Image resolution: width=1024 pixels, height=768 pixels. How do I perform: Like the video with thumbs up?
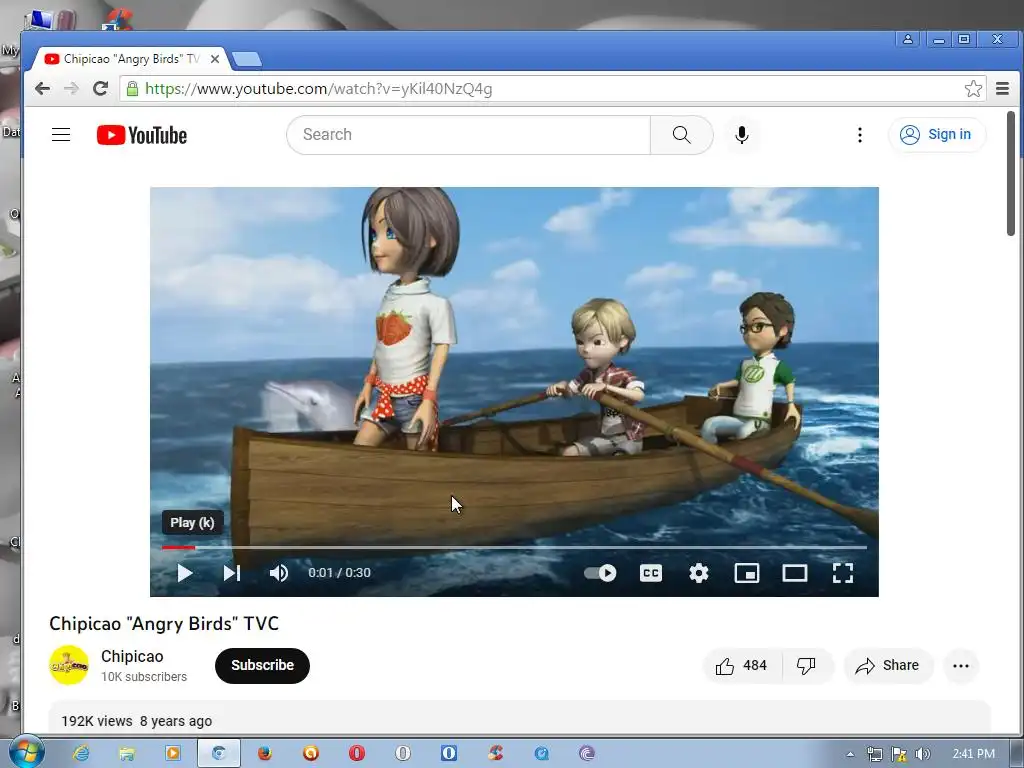(x=742, y=665)
